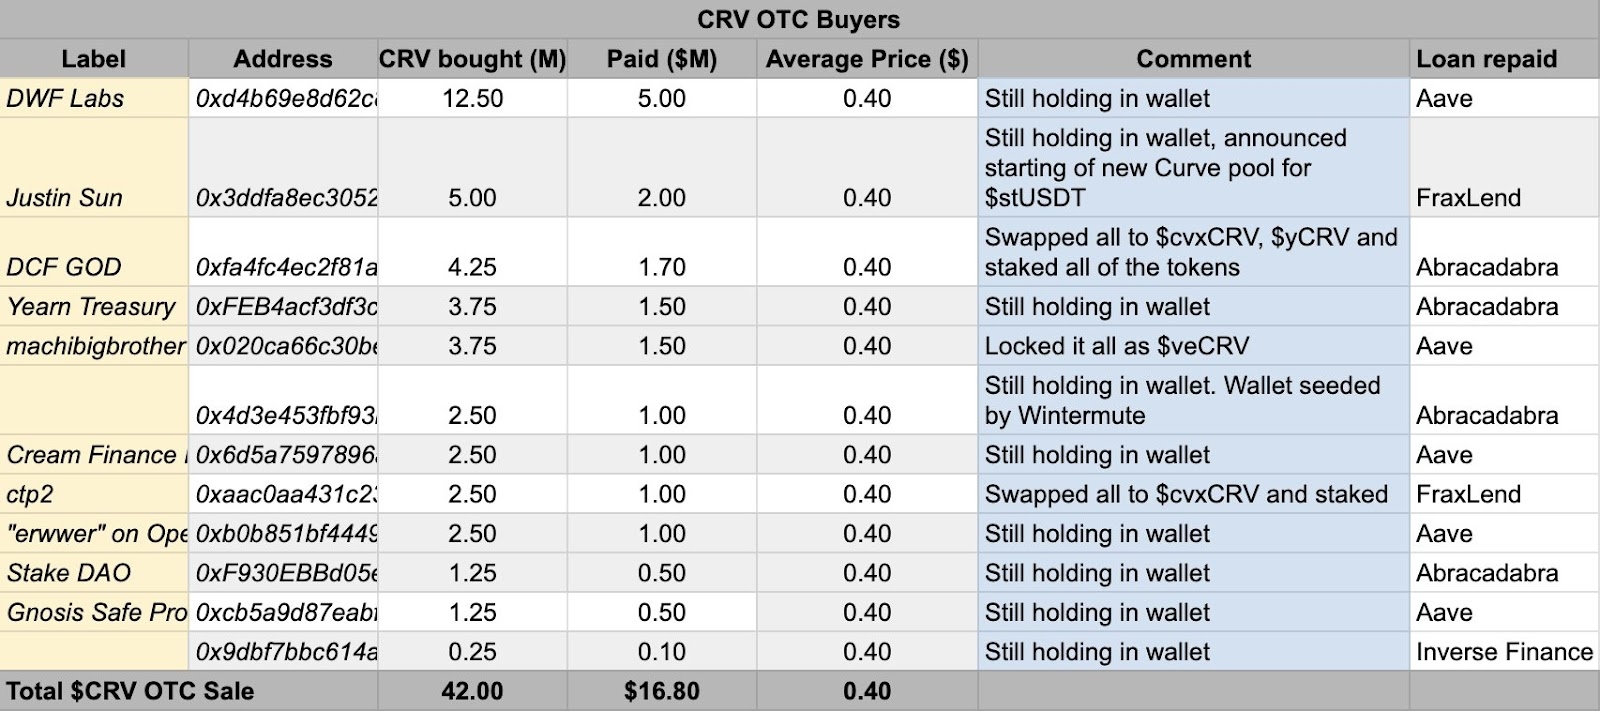Select the Address column header
Viewport: 1600px width, 711px height.
coord(283,59)
